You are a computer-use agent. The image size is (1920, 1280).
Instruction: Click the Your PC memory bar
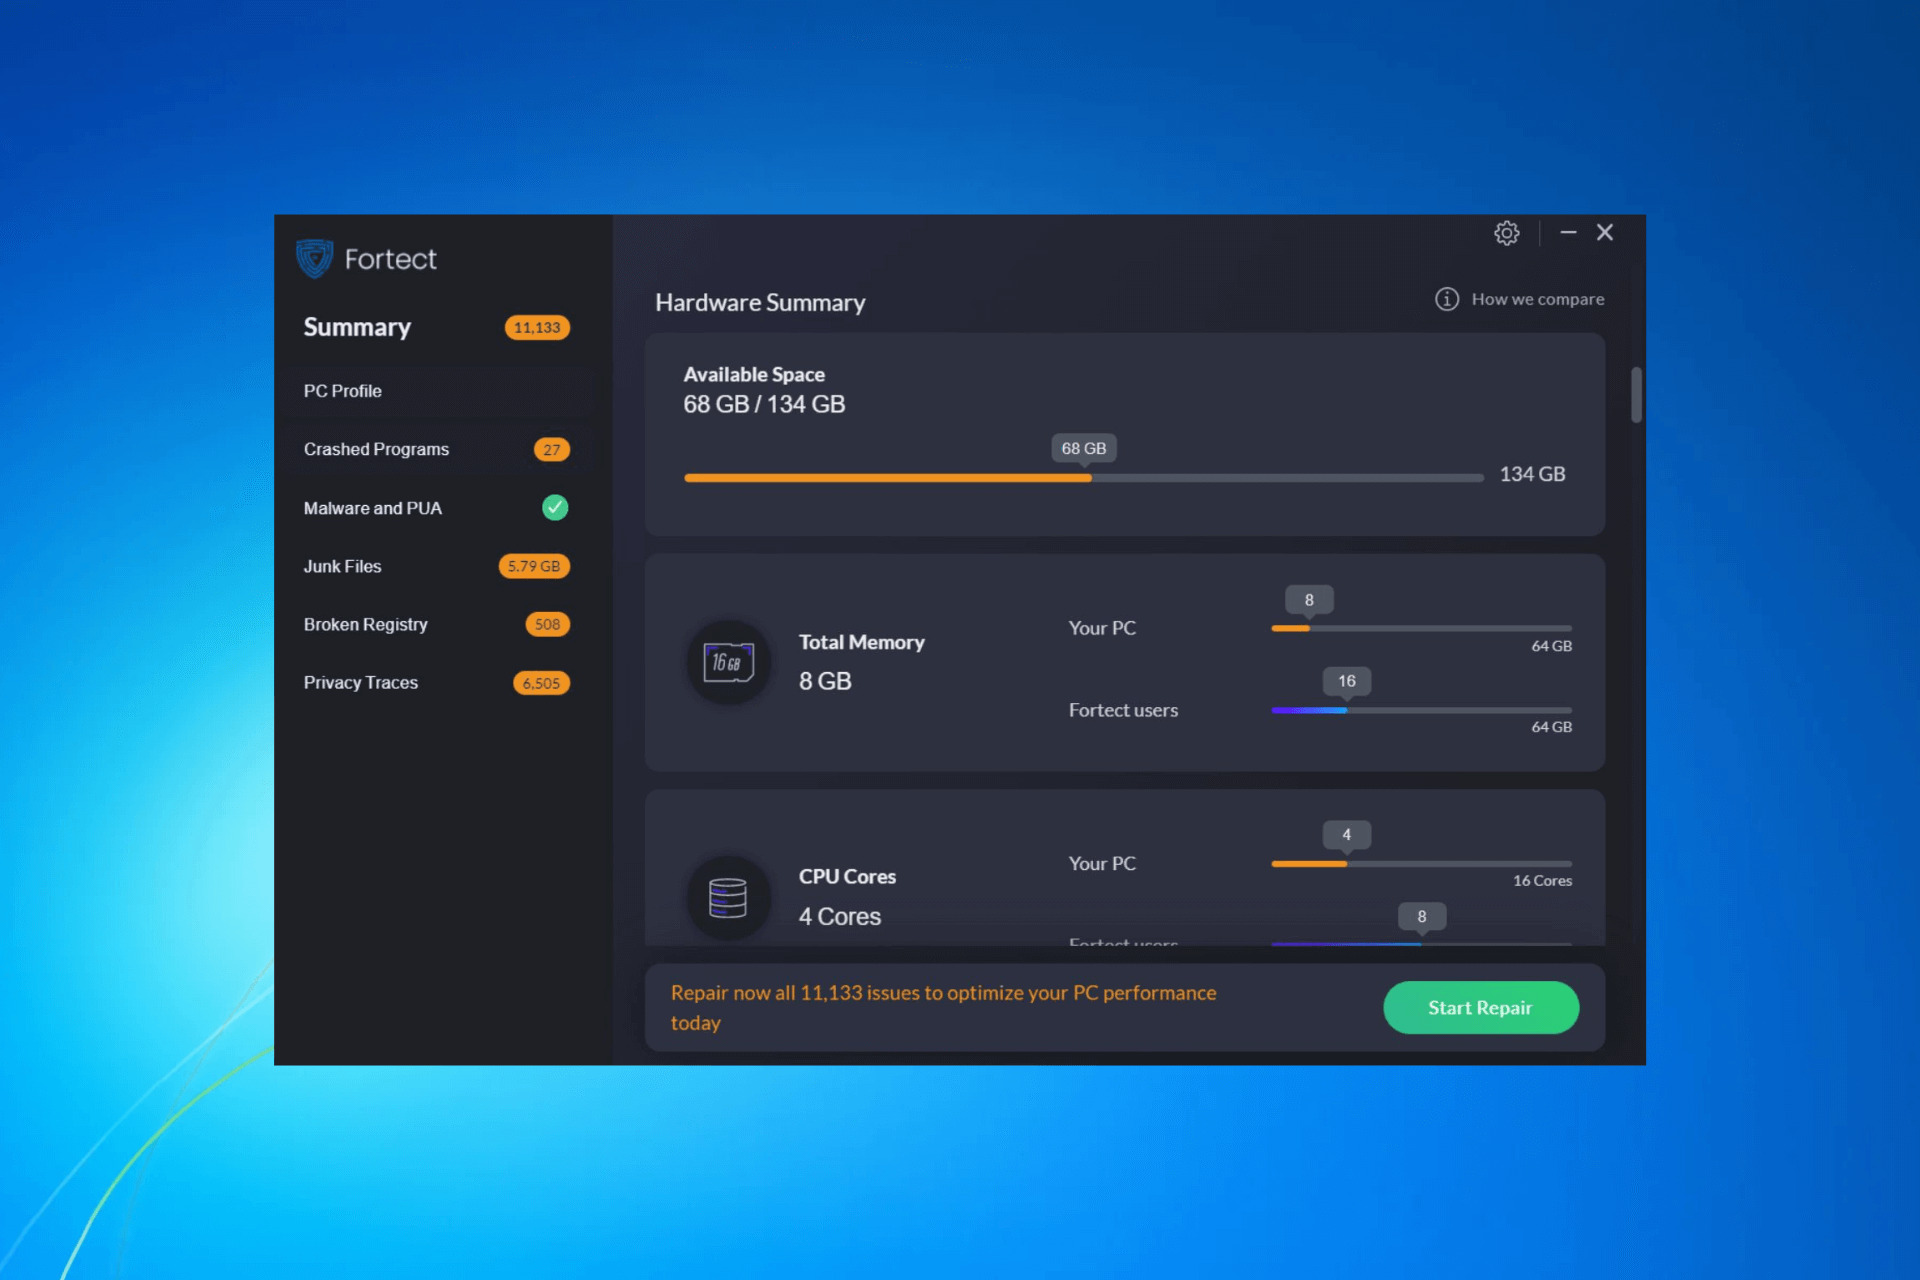point(1421,628)
